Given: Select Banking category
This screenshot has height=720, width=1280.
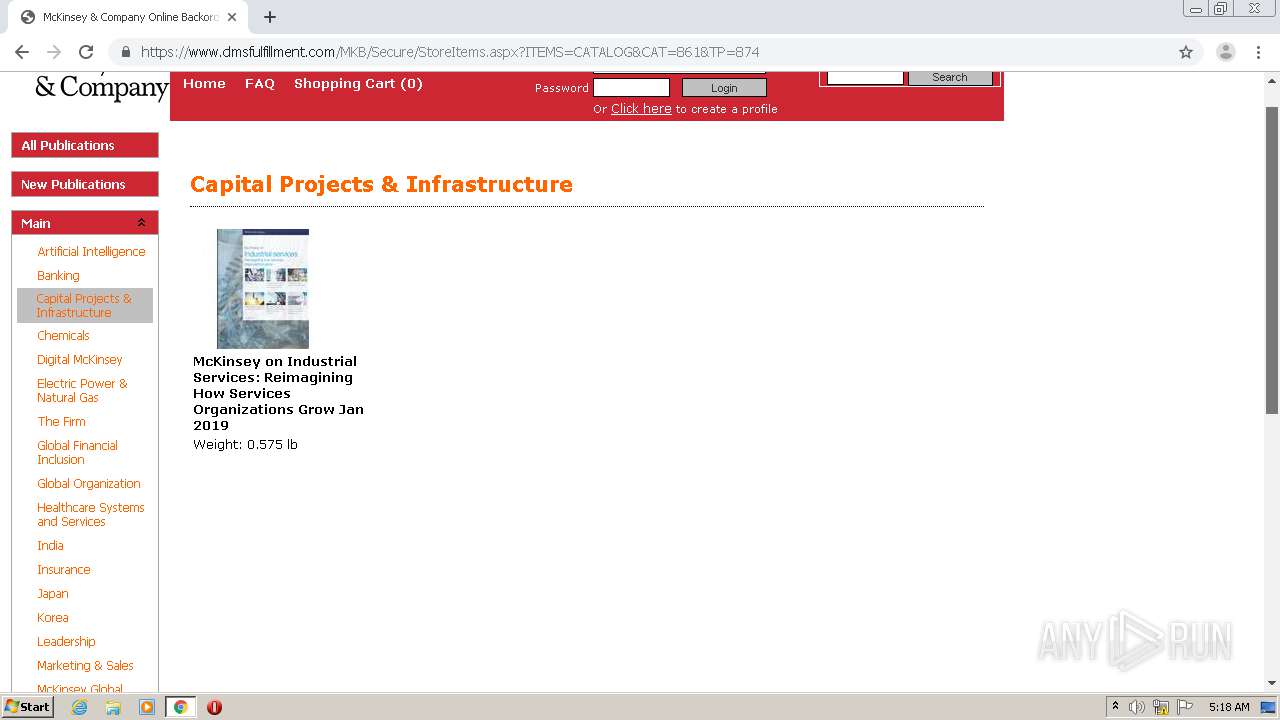Looking at the screenshot, I should click(58, 276).
